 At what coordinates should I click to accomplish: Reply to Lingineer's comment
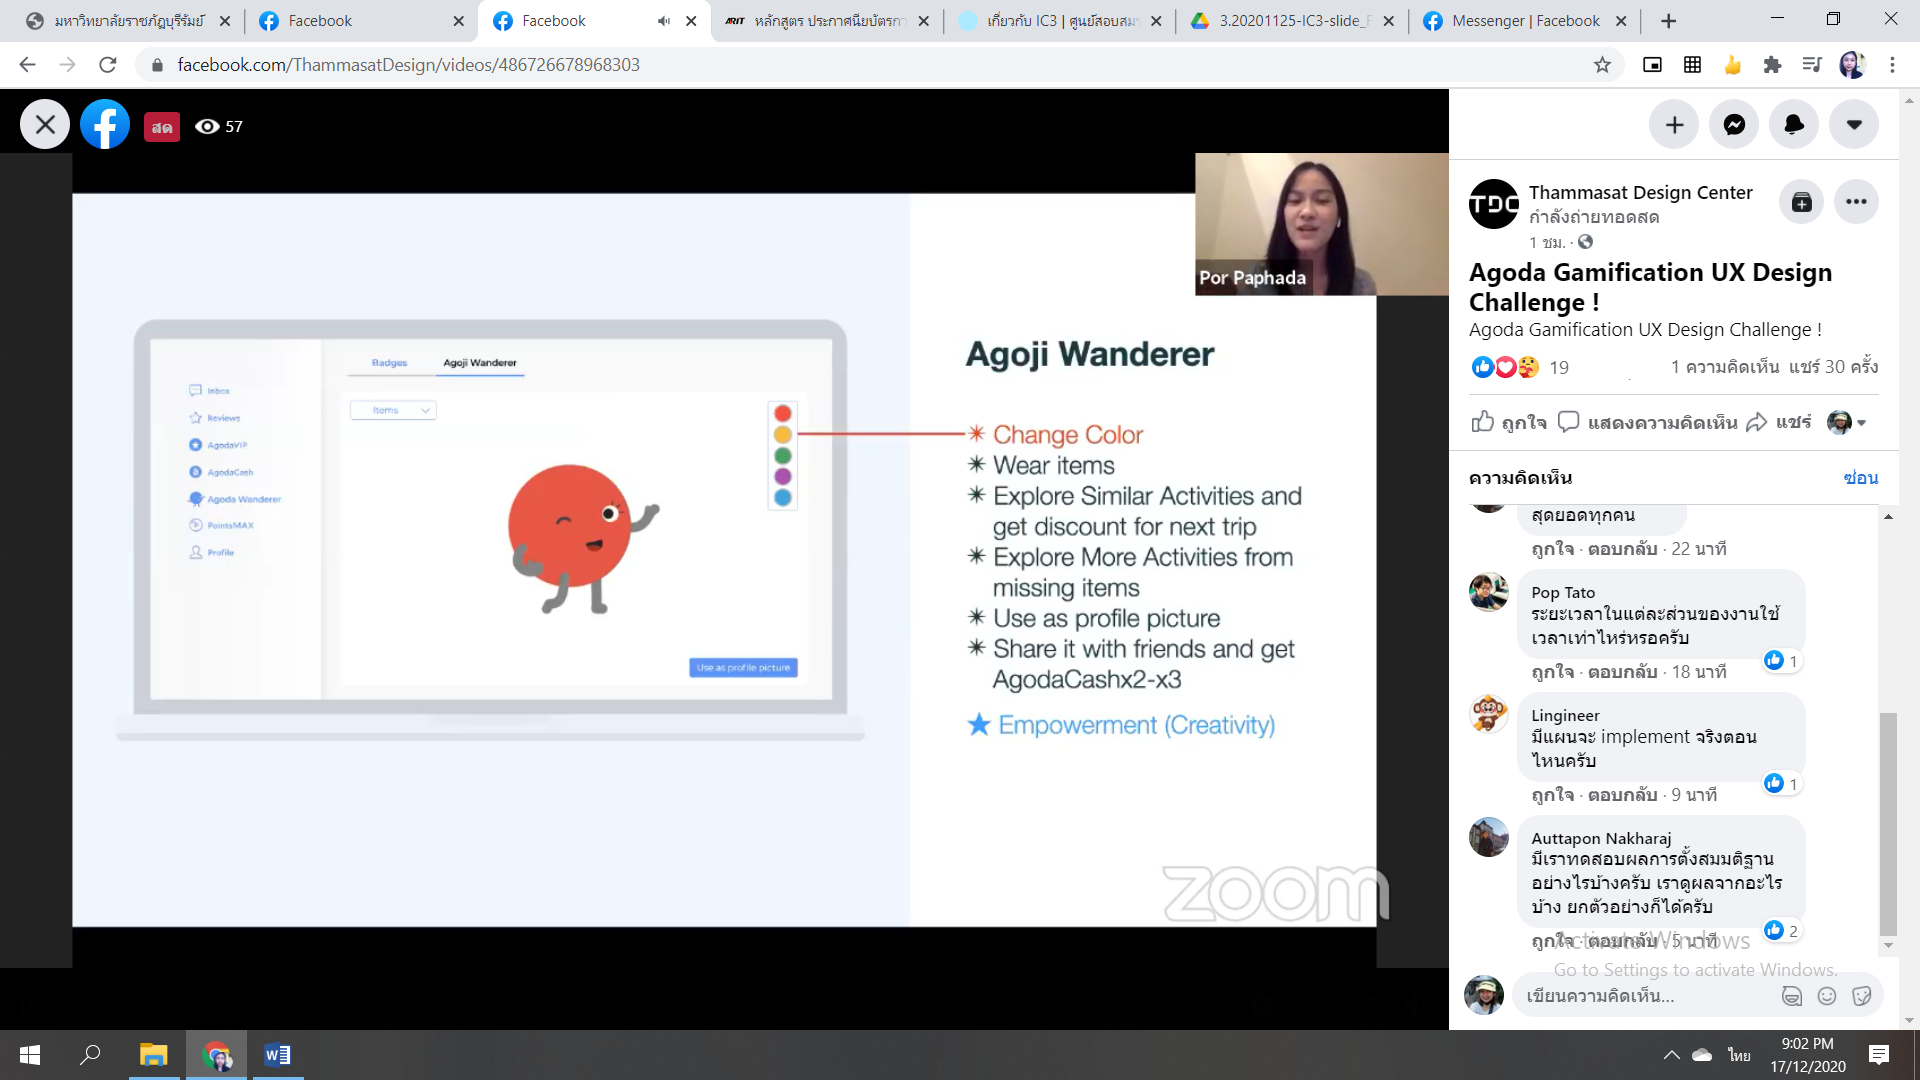(x=1623, y=795)
